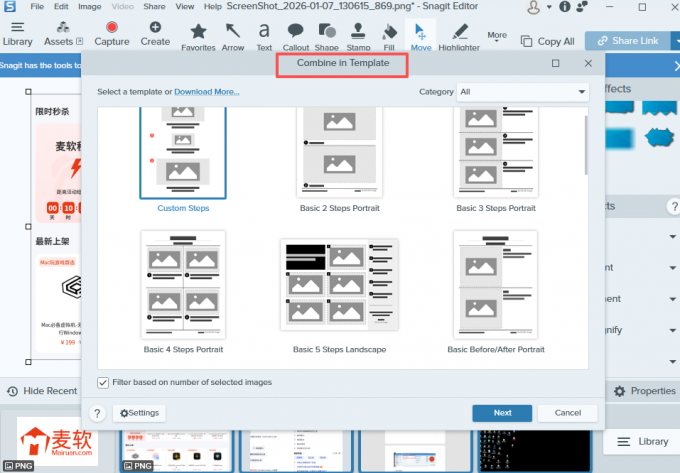The width and height of the screenshot is (680, 473).
Task: Click the Download More link
Action: [x=207, y=92]
